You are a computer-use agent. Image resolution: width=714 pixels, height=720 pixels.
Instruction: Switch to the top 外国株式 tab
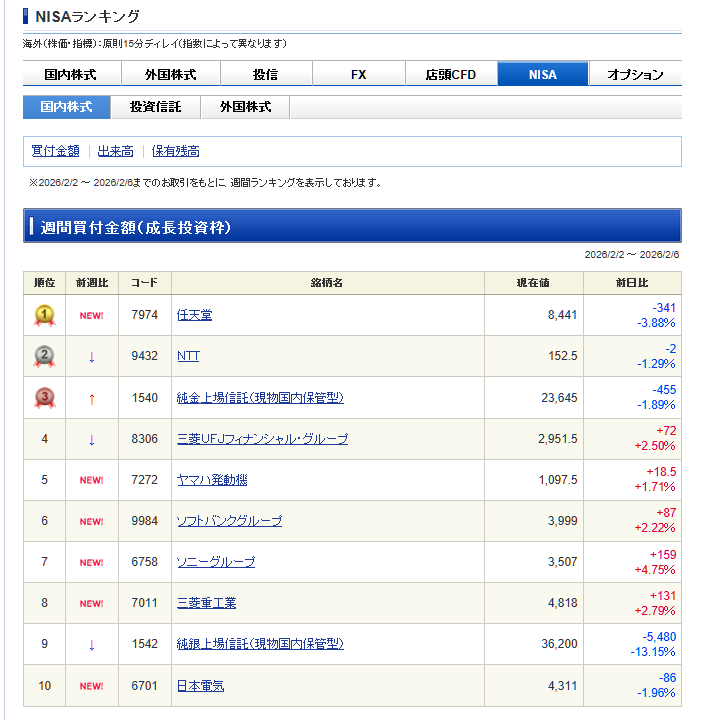(x=171, y=74)
